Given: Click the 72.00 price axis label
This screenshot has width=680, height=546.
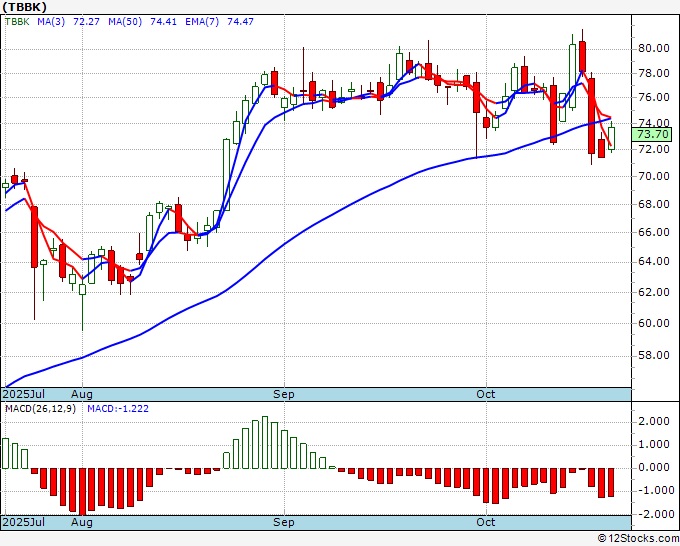Looking at the screenshot, I should tap(654, 149).
